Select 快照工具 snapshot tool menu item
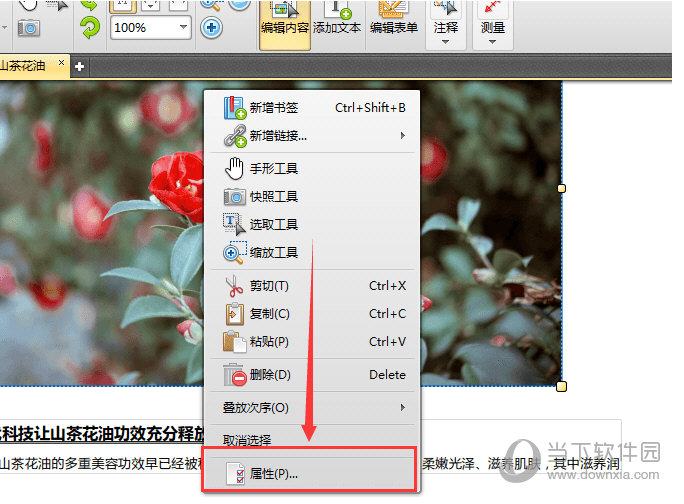Screen dimensions: 684x504 point(312,196)
